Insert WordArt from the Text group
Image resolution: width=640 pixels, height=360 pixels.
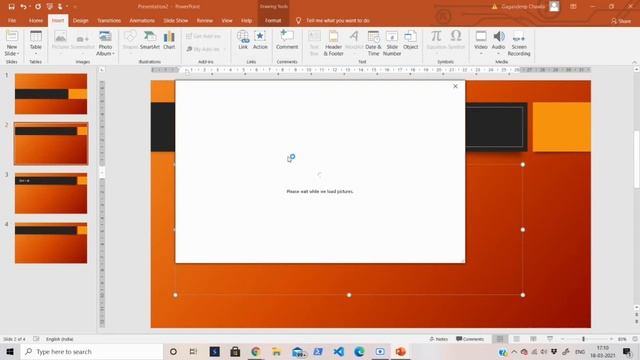pos(354,40)
